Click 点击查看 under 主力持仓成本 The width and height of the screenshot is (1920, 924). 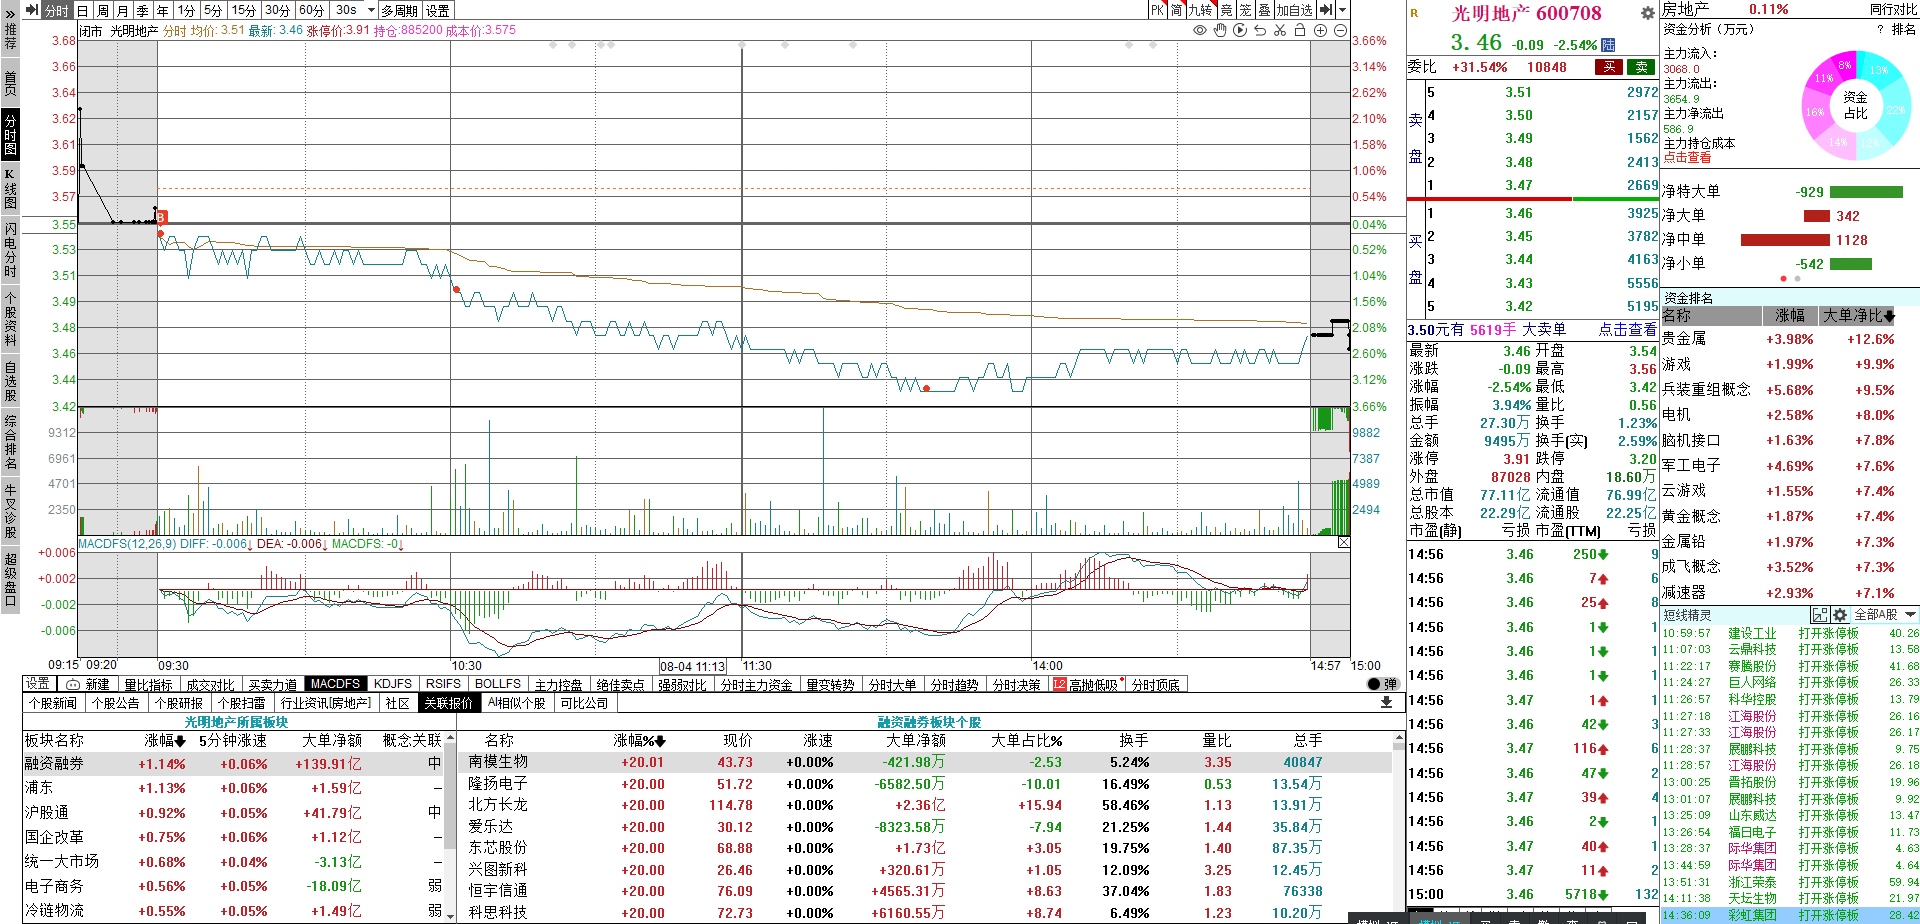click(x=1687, y=158)
